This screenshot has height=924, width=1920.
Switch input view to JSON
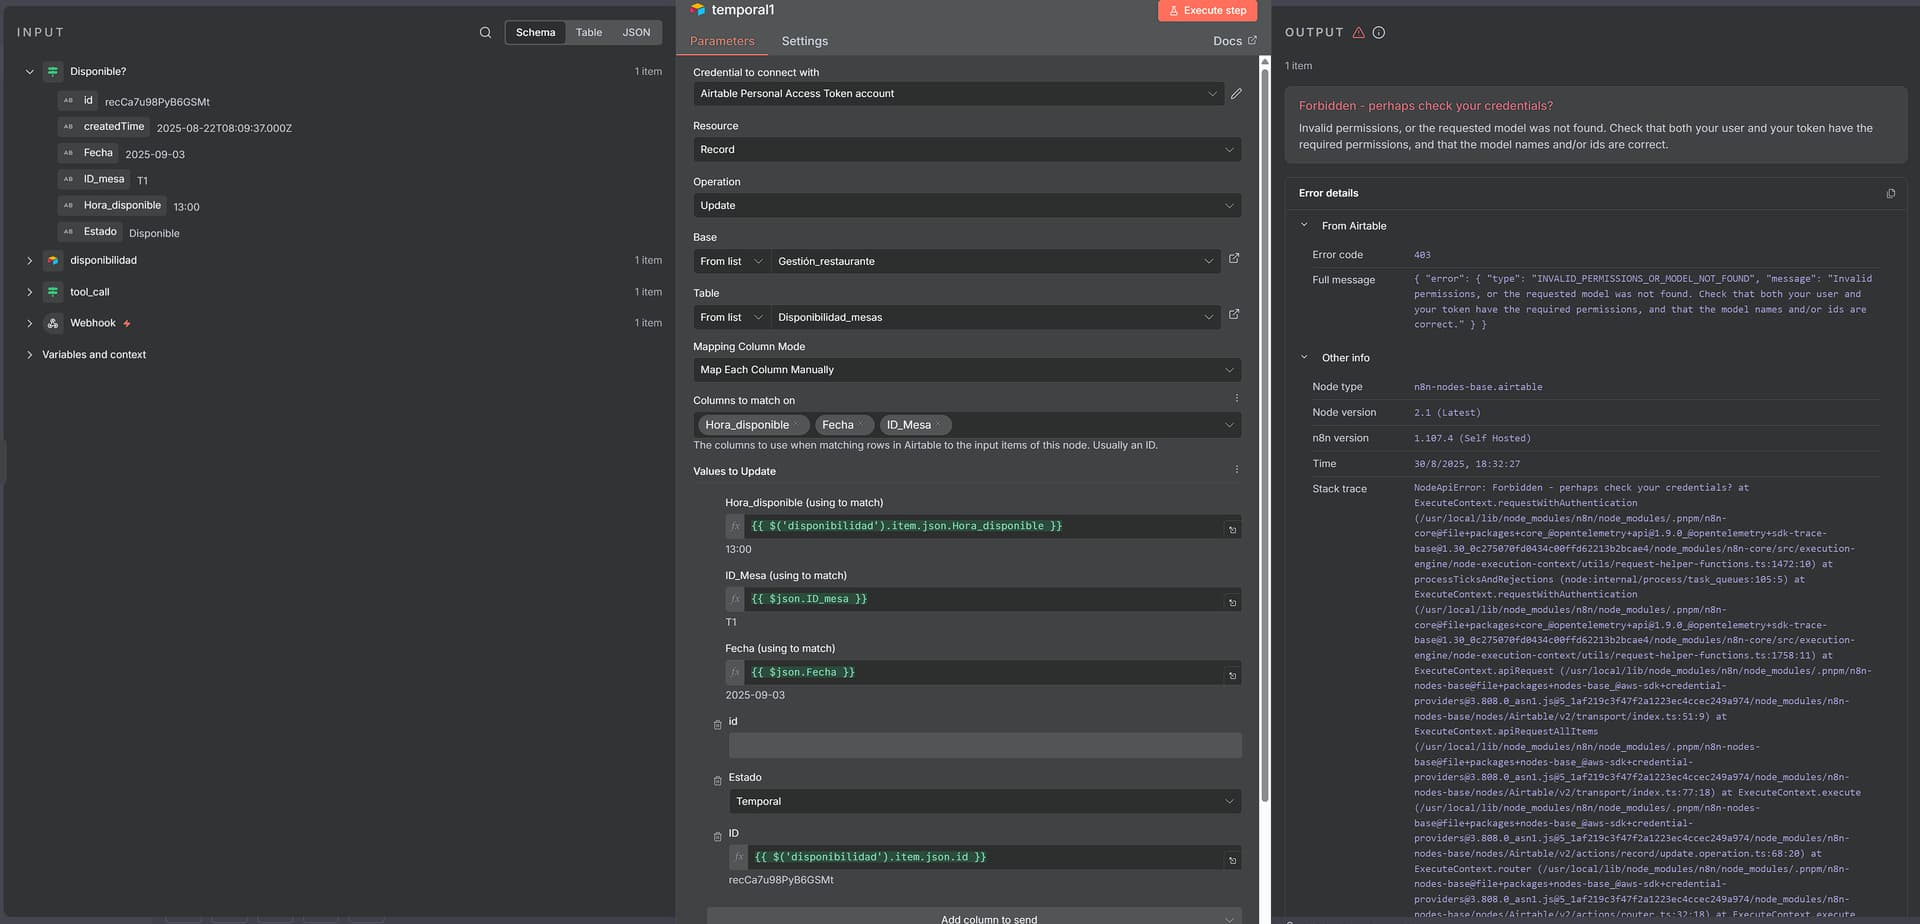[636, 33]
